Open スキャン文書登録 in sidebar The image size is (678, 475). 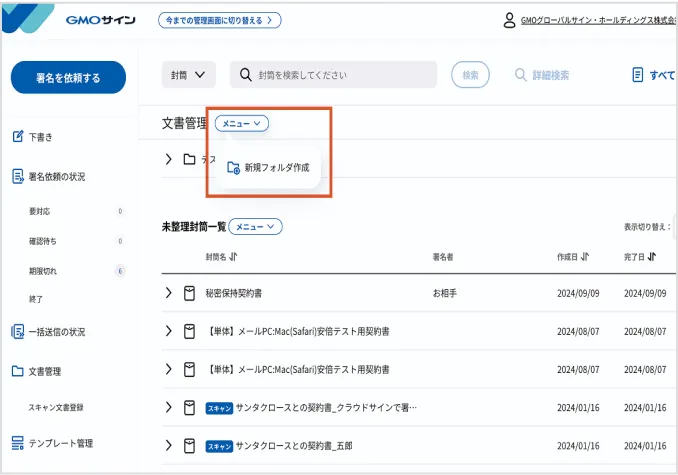point(56,407)
